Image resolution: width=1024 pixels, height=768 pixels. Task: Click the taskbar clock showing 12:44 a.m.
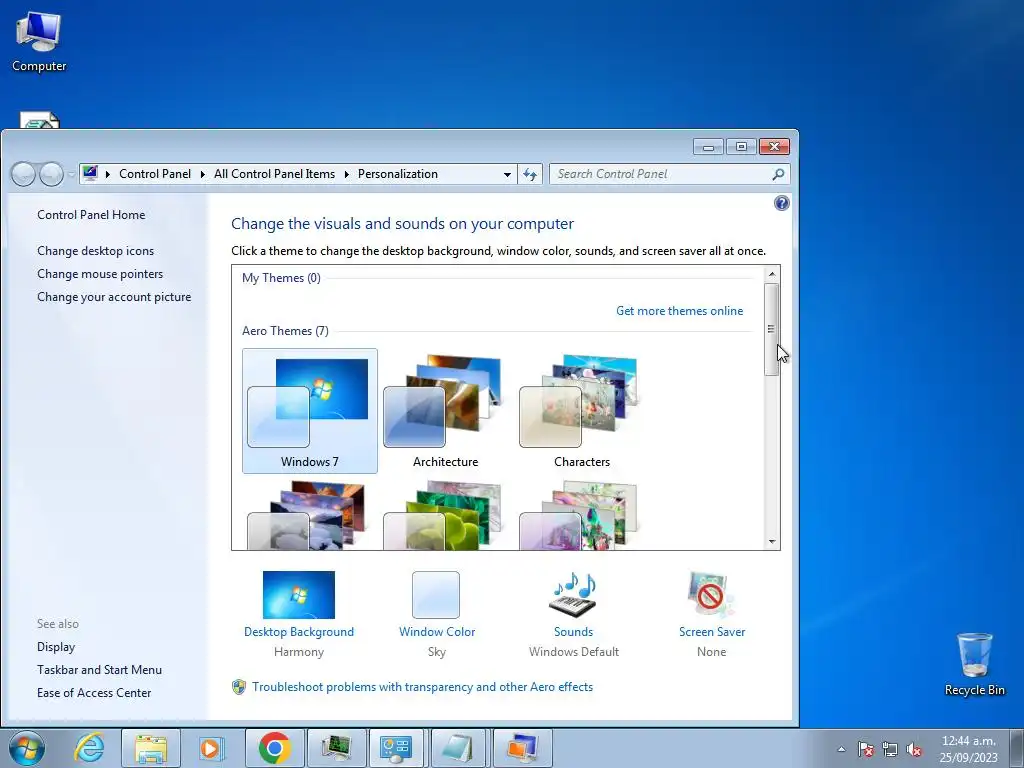click(x=968, y=749)
